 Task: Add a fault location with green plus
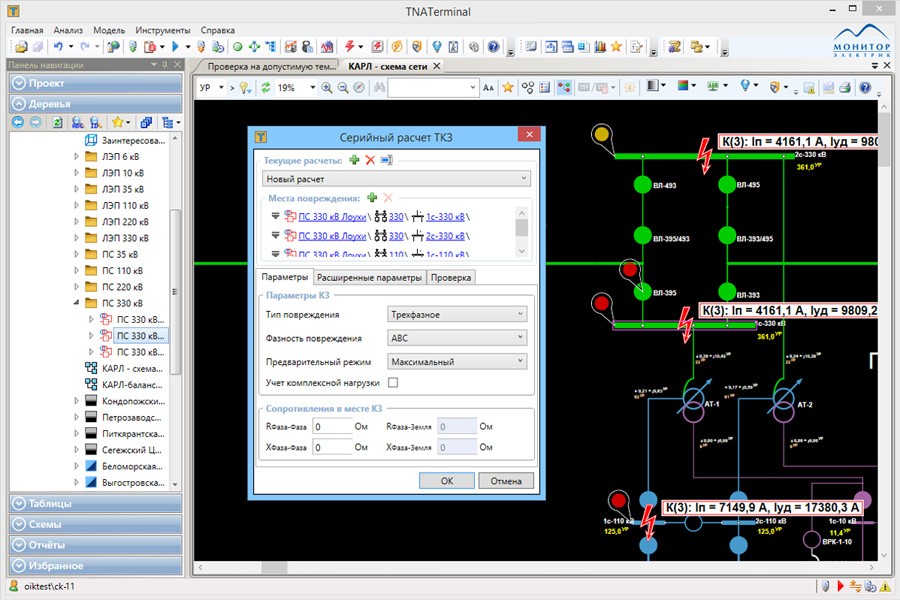tap(372, 198)
